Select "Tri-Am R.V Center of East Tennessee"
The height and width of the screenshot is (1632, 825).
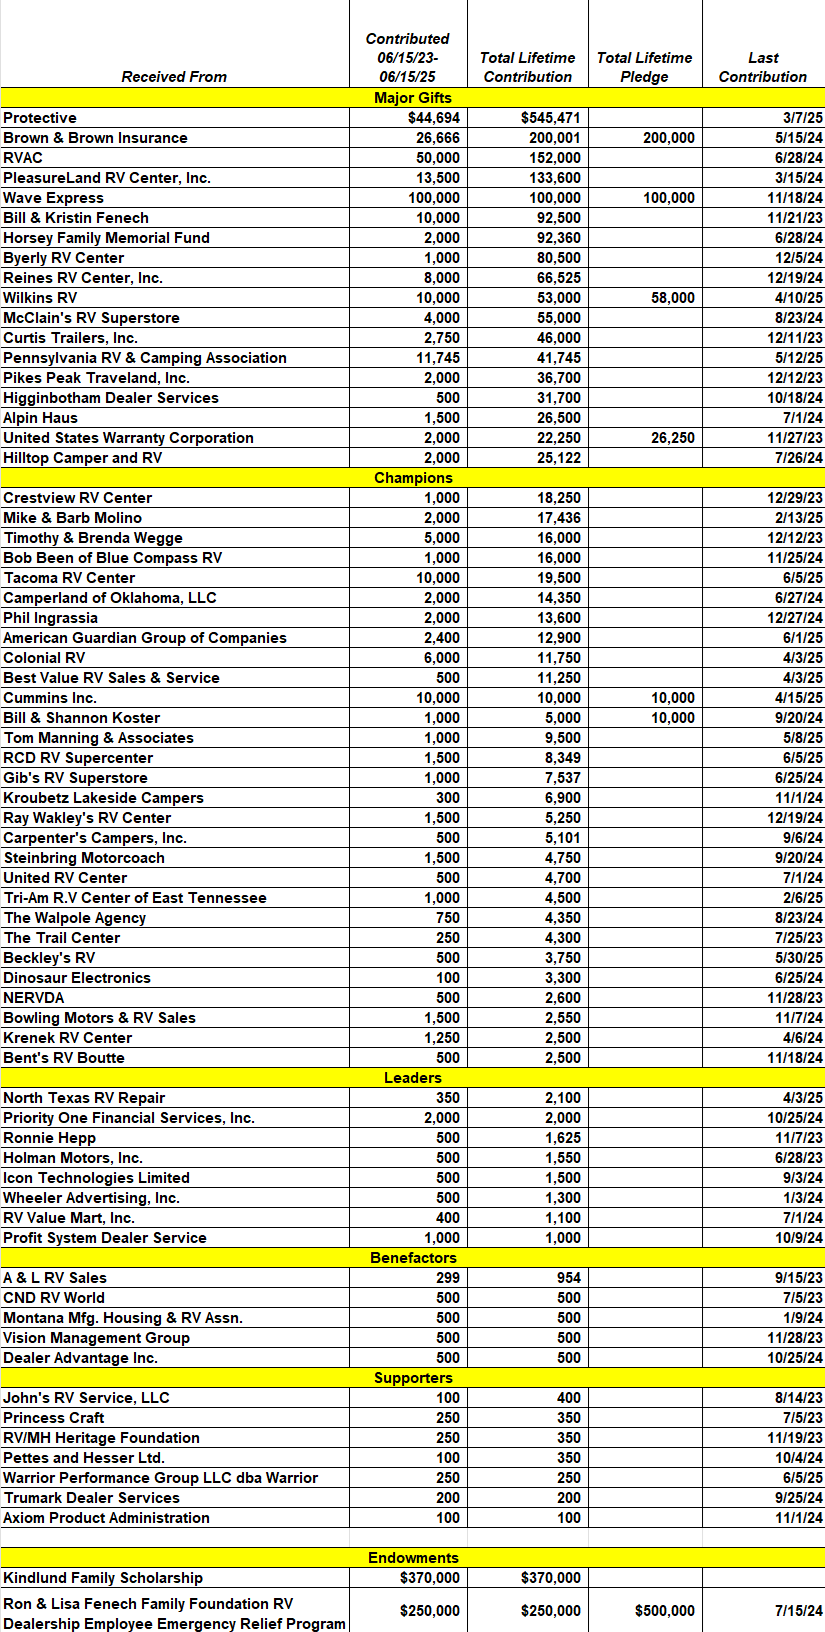click(x=135, y=898)
